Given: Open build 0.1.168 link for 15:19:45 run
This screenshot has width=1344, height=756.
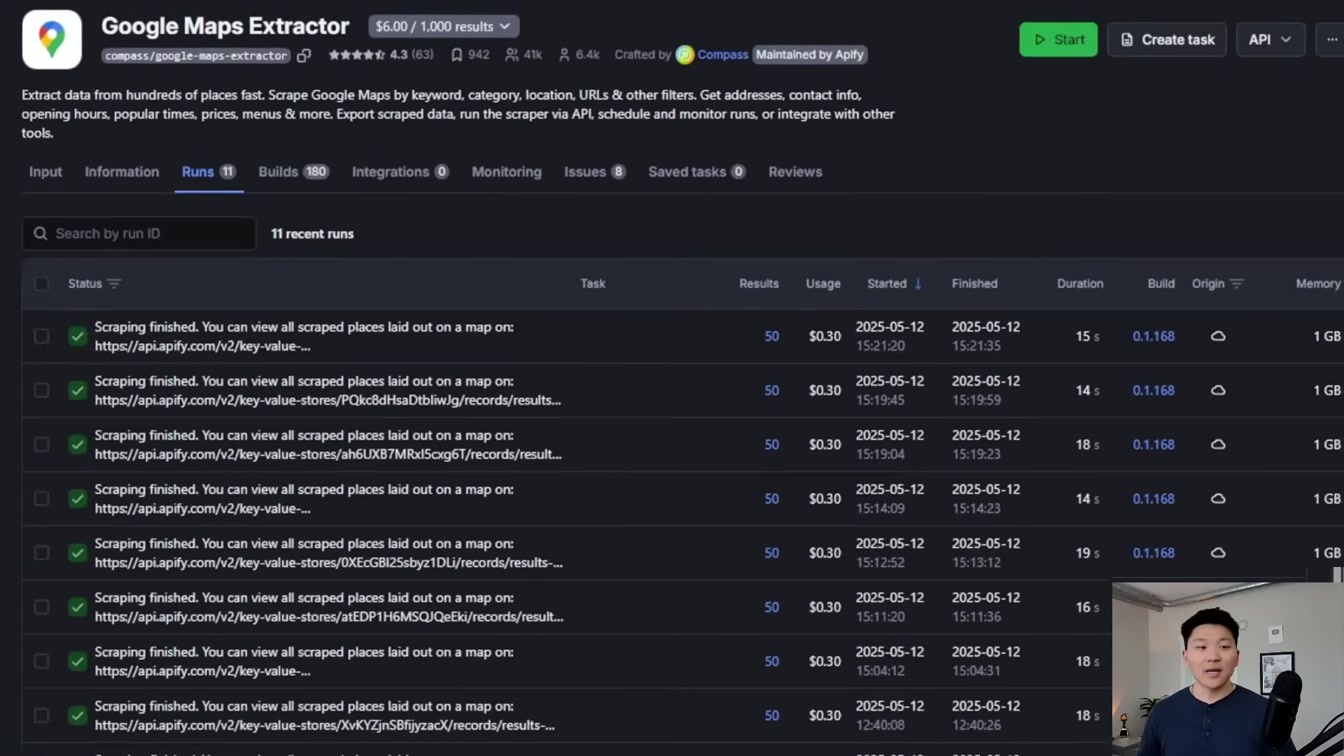Looking at the screenshot, I should point(1153,390).
